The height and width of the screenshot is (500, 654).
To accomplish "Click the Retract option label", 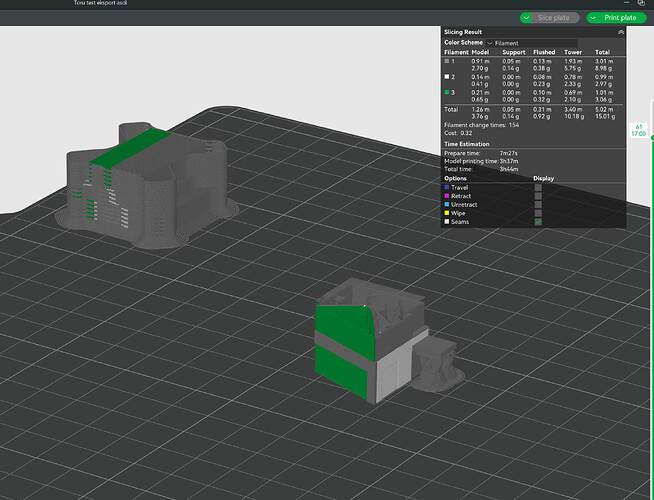I will click(461, 196).
